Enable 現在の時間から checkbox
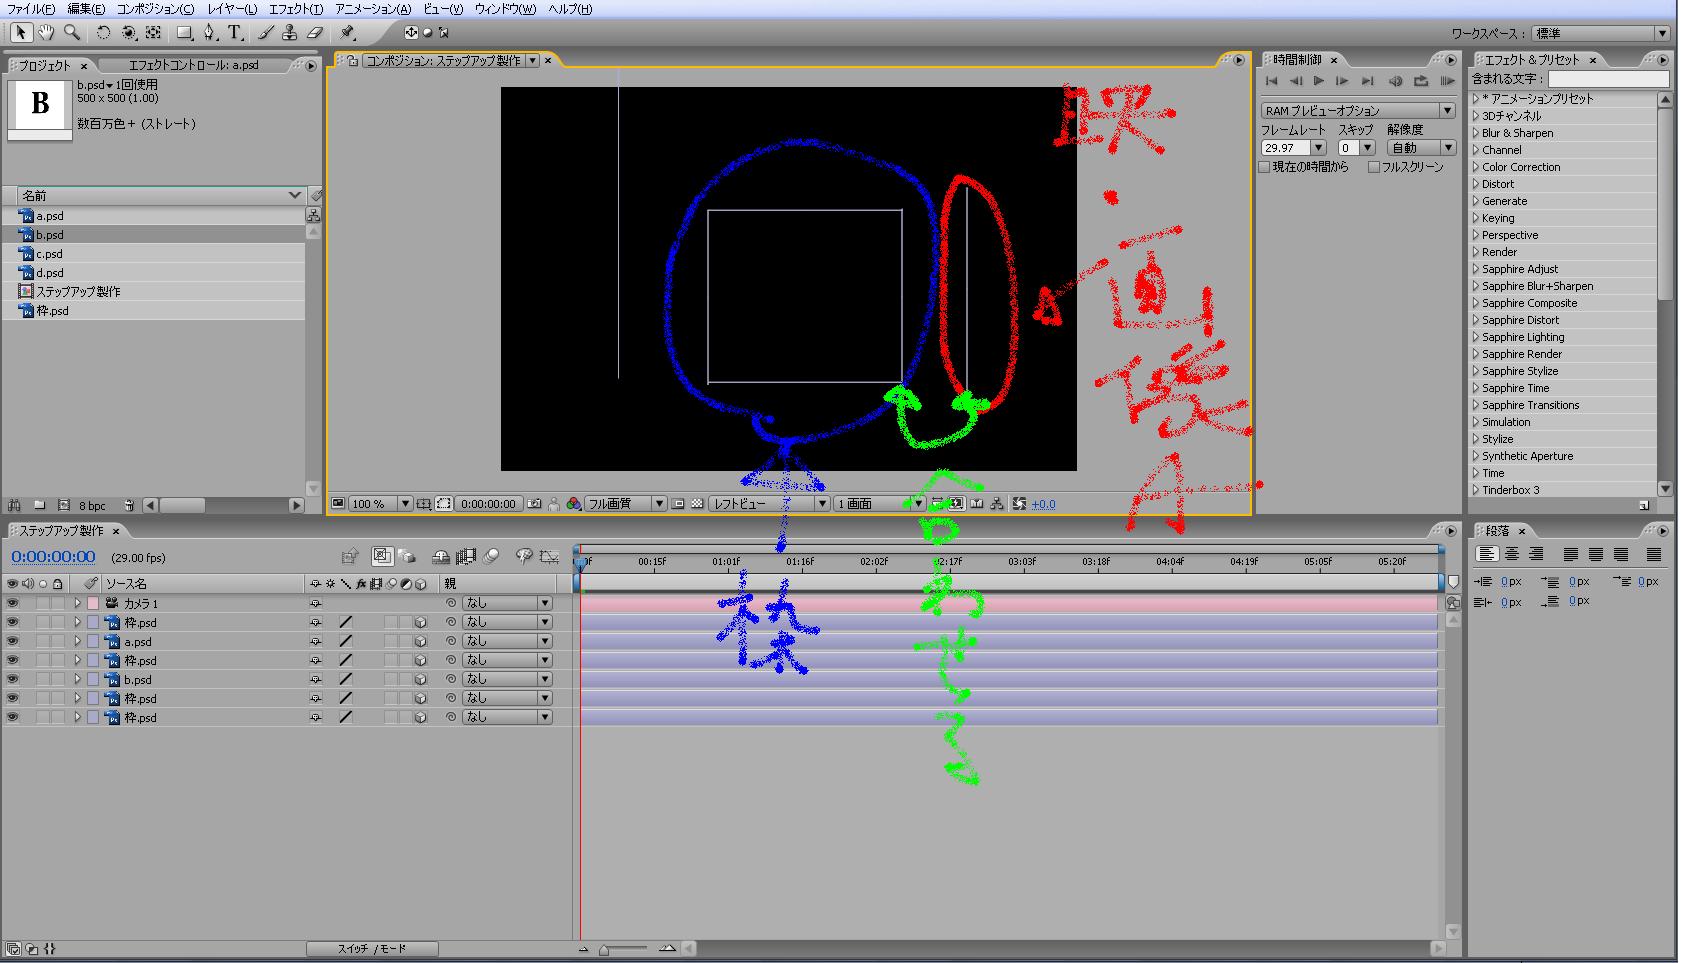The image size is (1681, 963). coord(1264,167)
